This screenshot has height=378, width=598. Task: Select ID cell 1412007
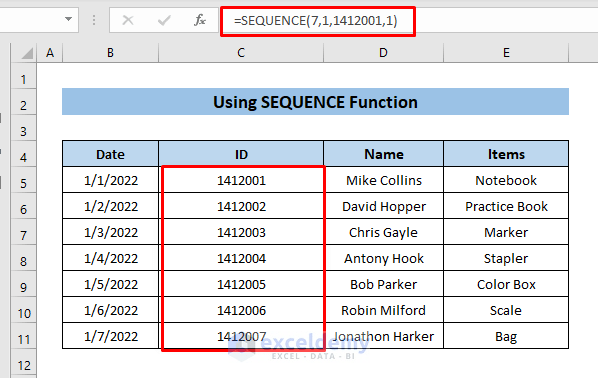(241, 336)
